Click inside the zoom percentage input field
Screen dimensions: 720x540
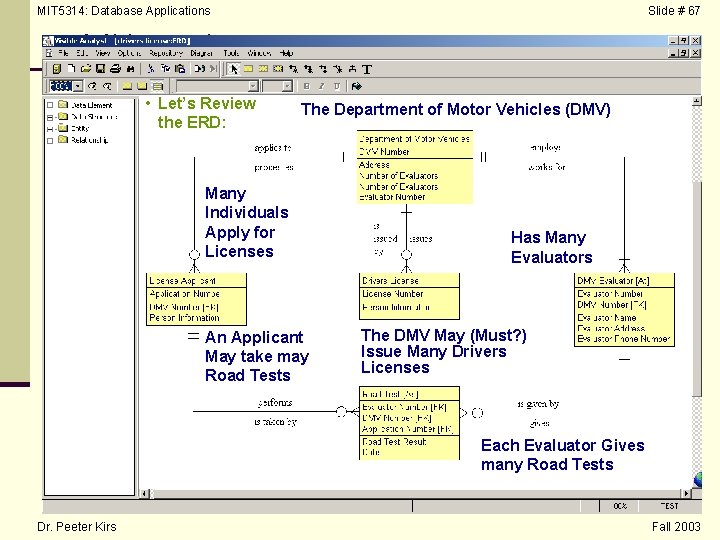click(x=61, y=86)
